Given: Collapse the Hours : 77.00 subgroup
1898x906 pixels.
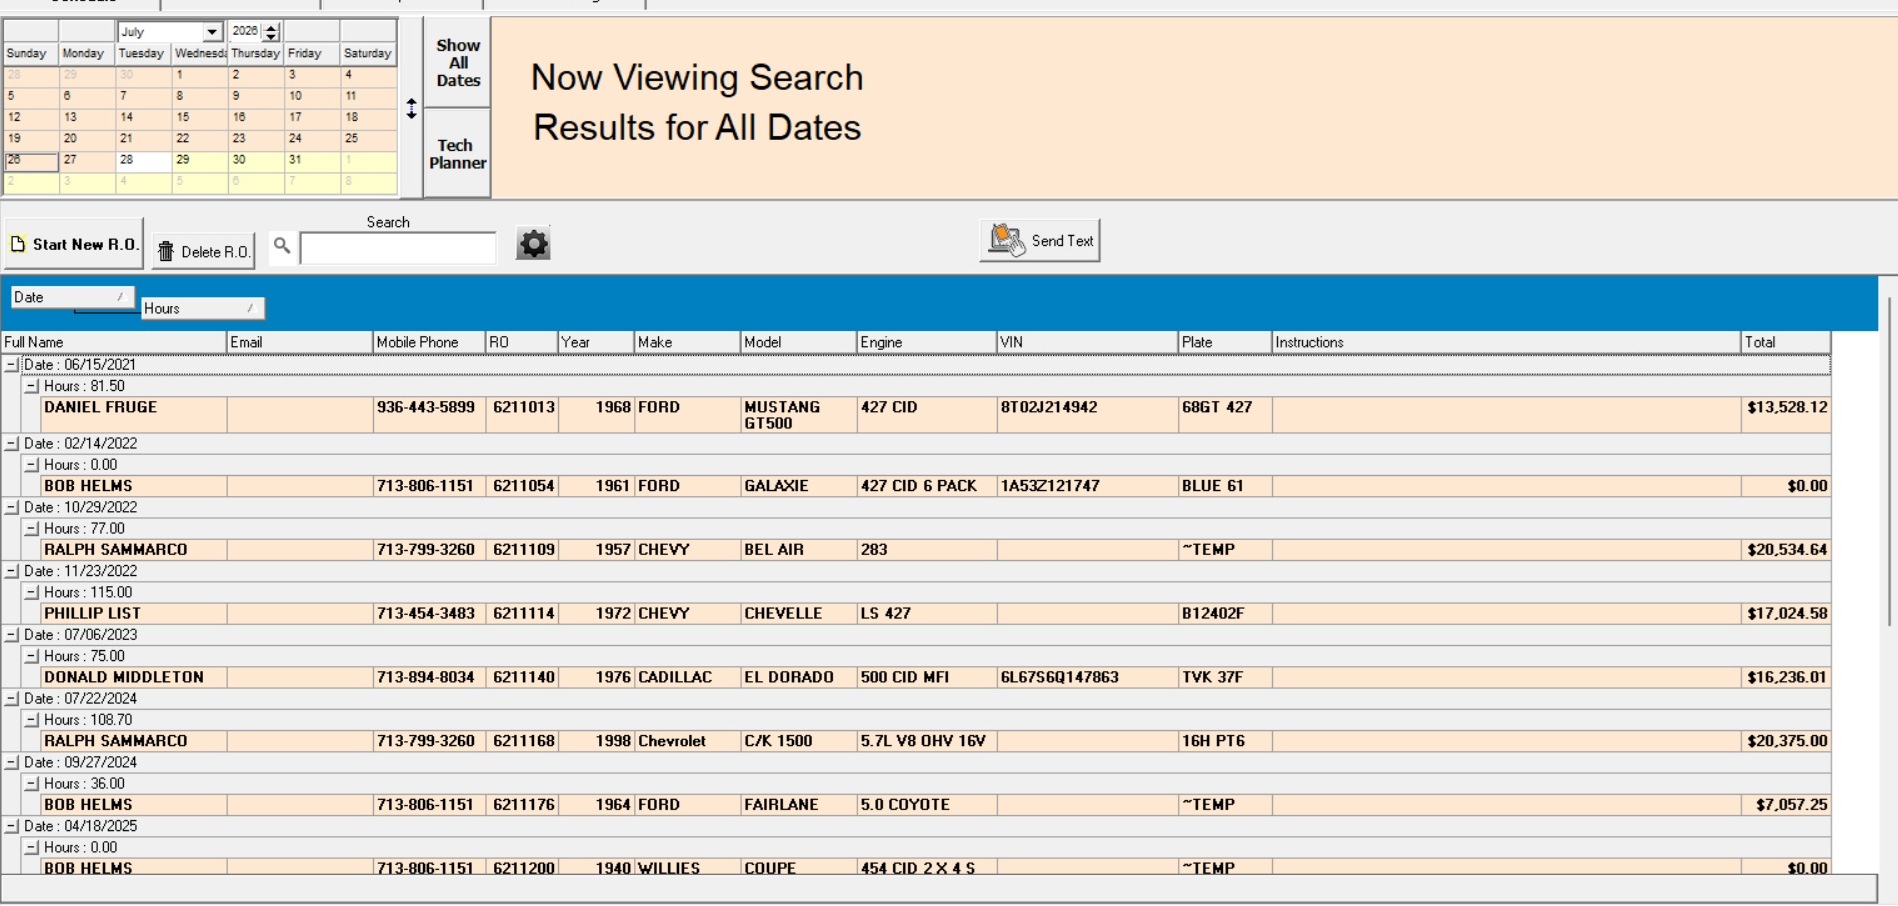Looking at the screenshot, I should tap(32, 528).
